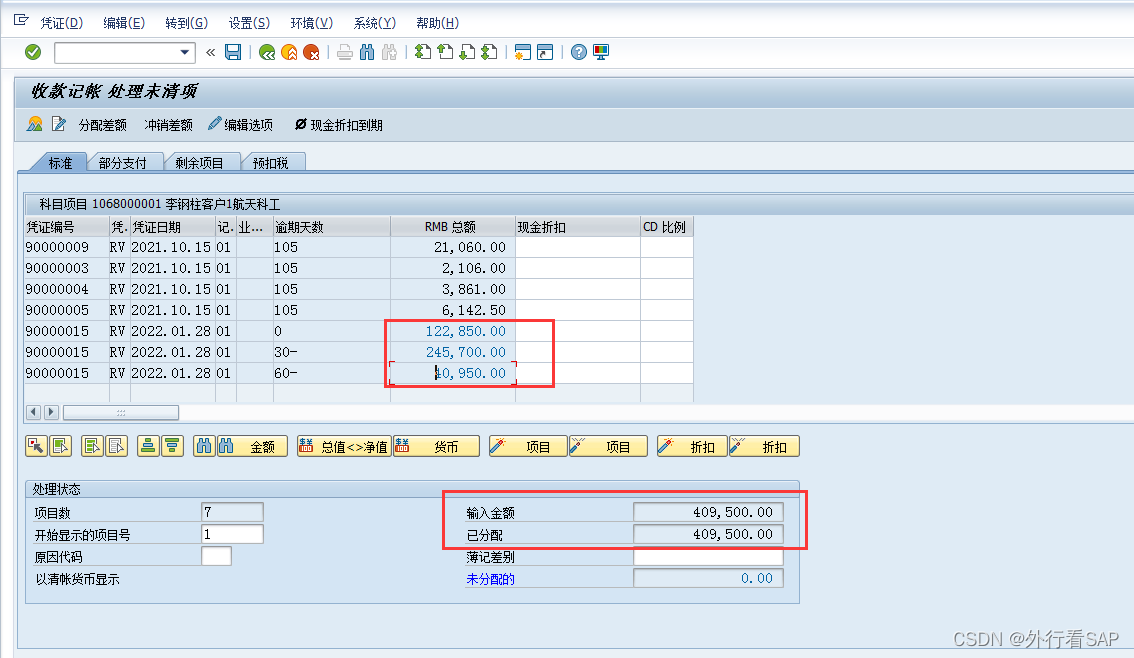Image resolution: width=1134 pixels, height=658 pixels.
Task: Click into the 原因代码 input field
Action: [x=216, y=556]
